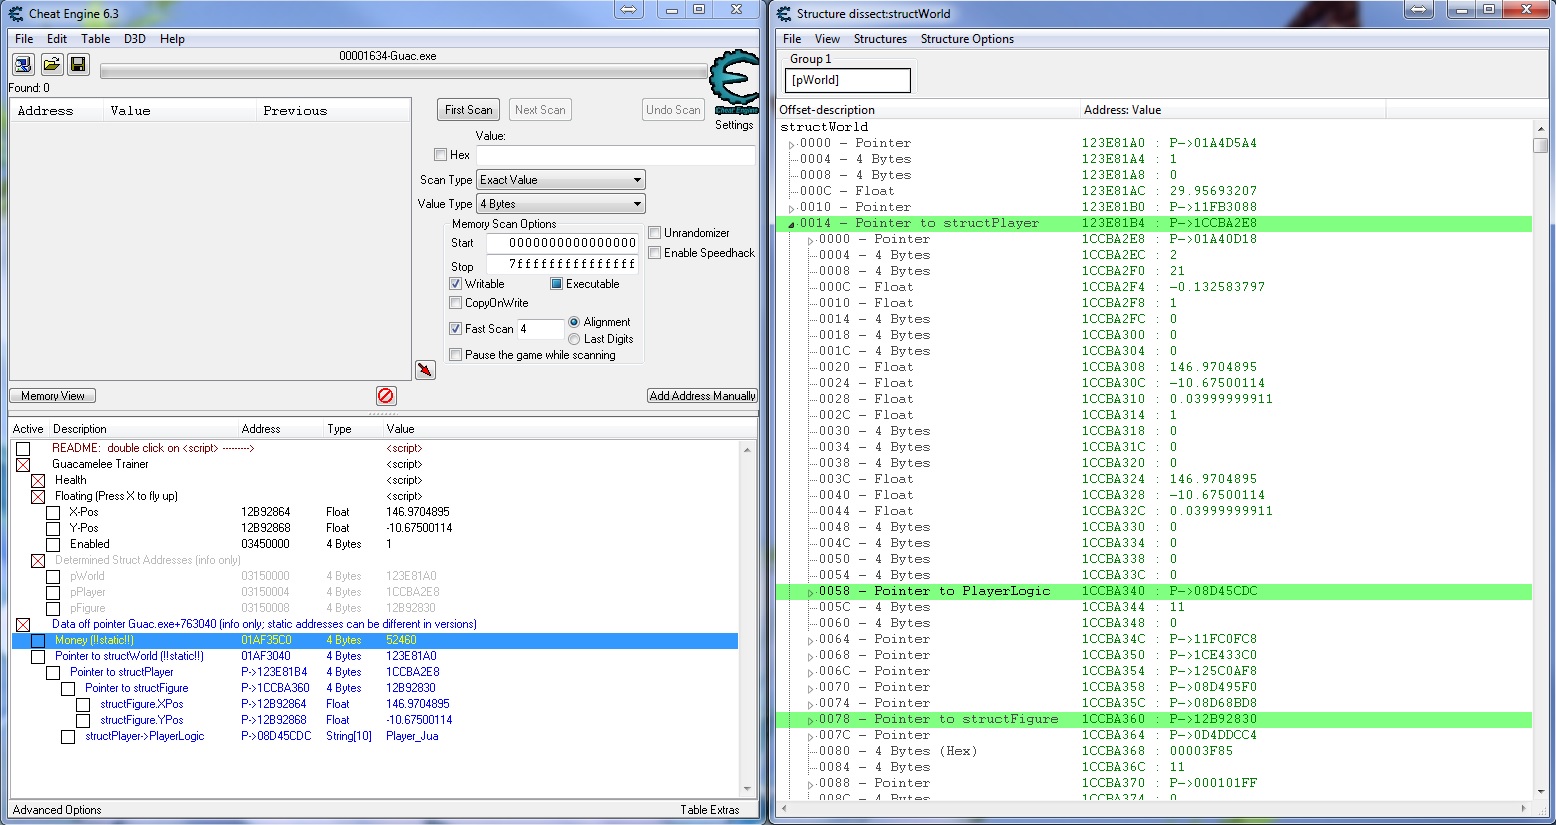Click Cheat Engine title bar icon
1556x825 pixels.
point(15,13)
